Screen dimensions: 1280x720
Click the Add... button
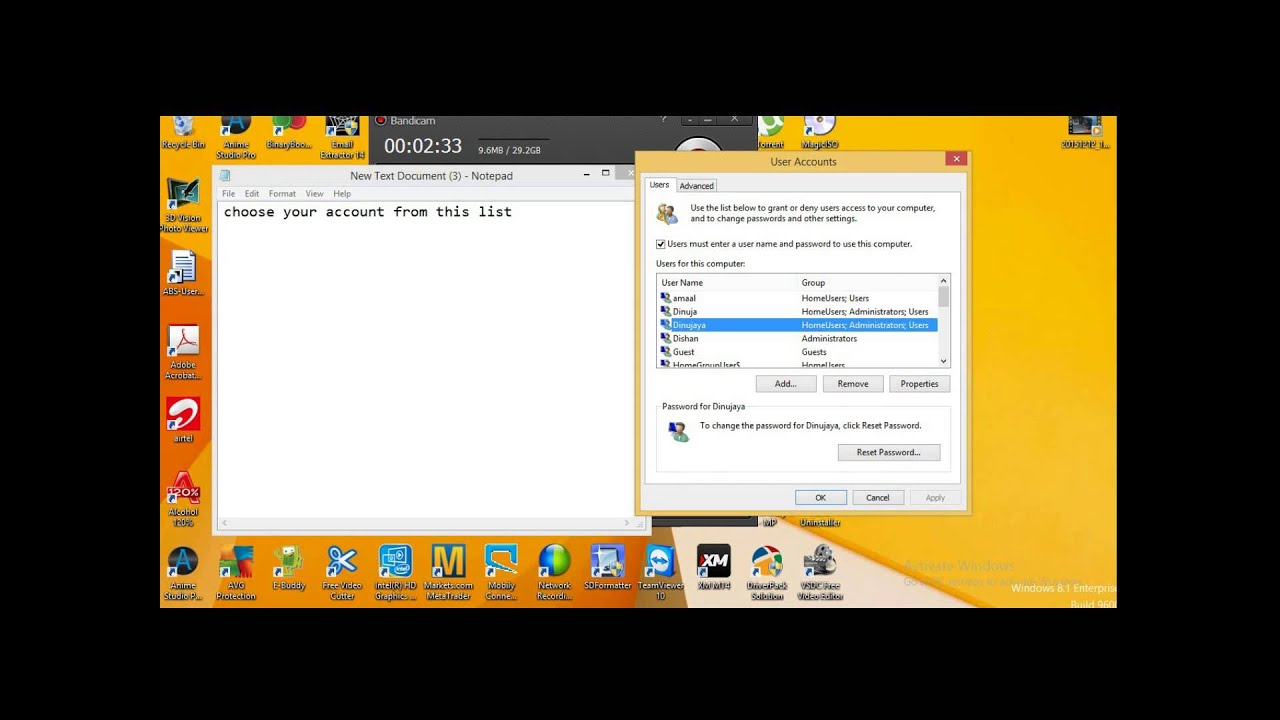click(786, 384)
